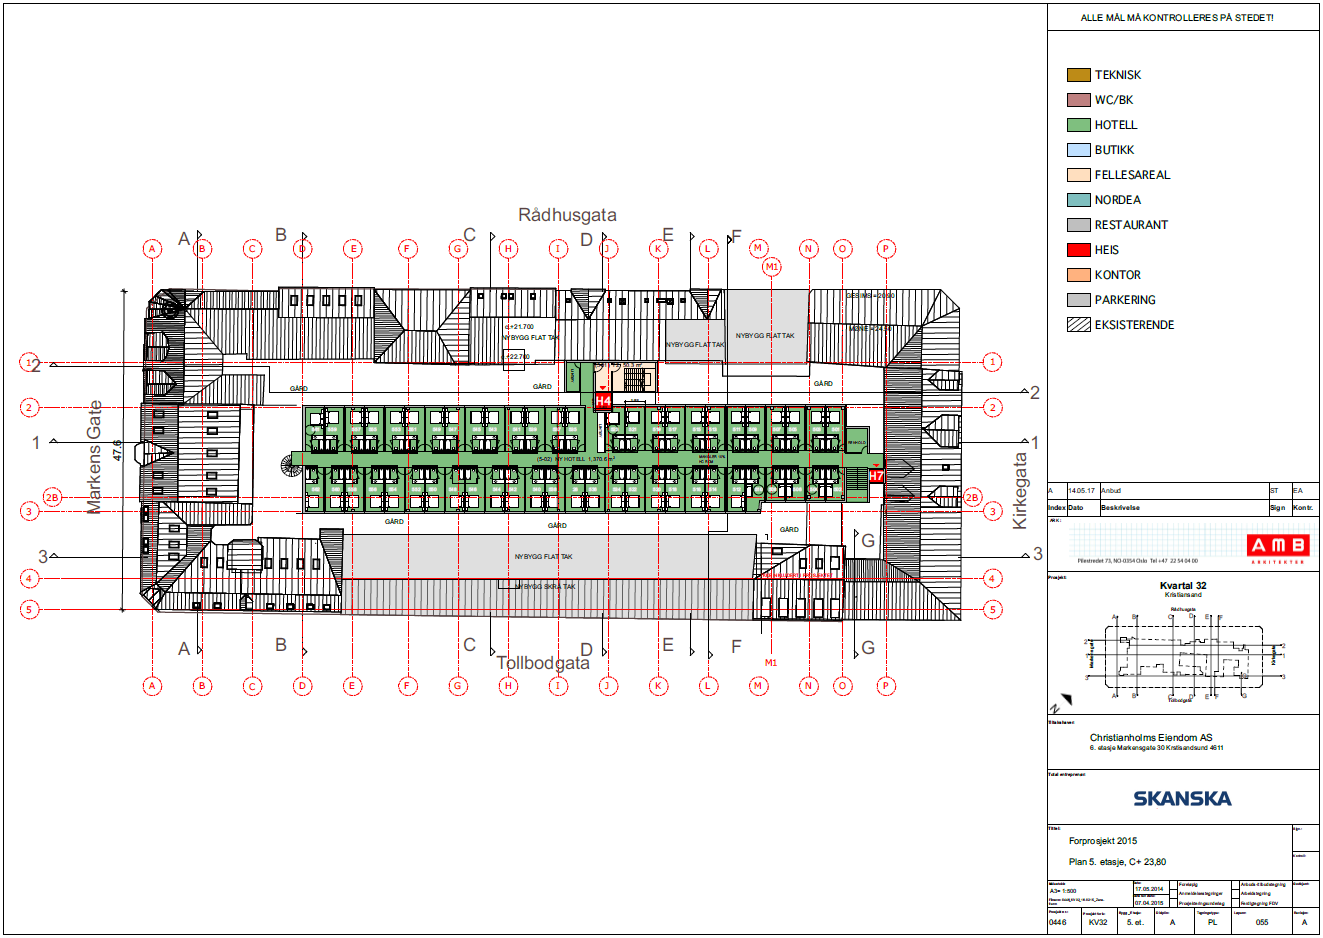Click the circled P grid marker above the plan

(x=885, y=249)
